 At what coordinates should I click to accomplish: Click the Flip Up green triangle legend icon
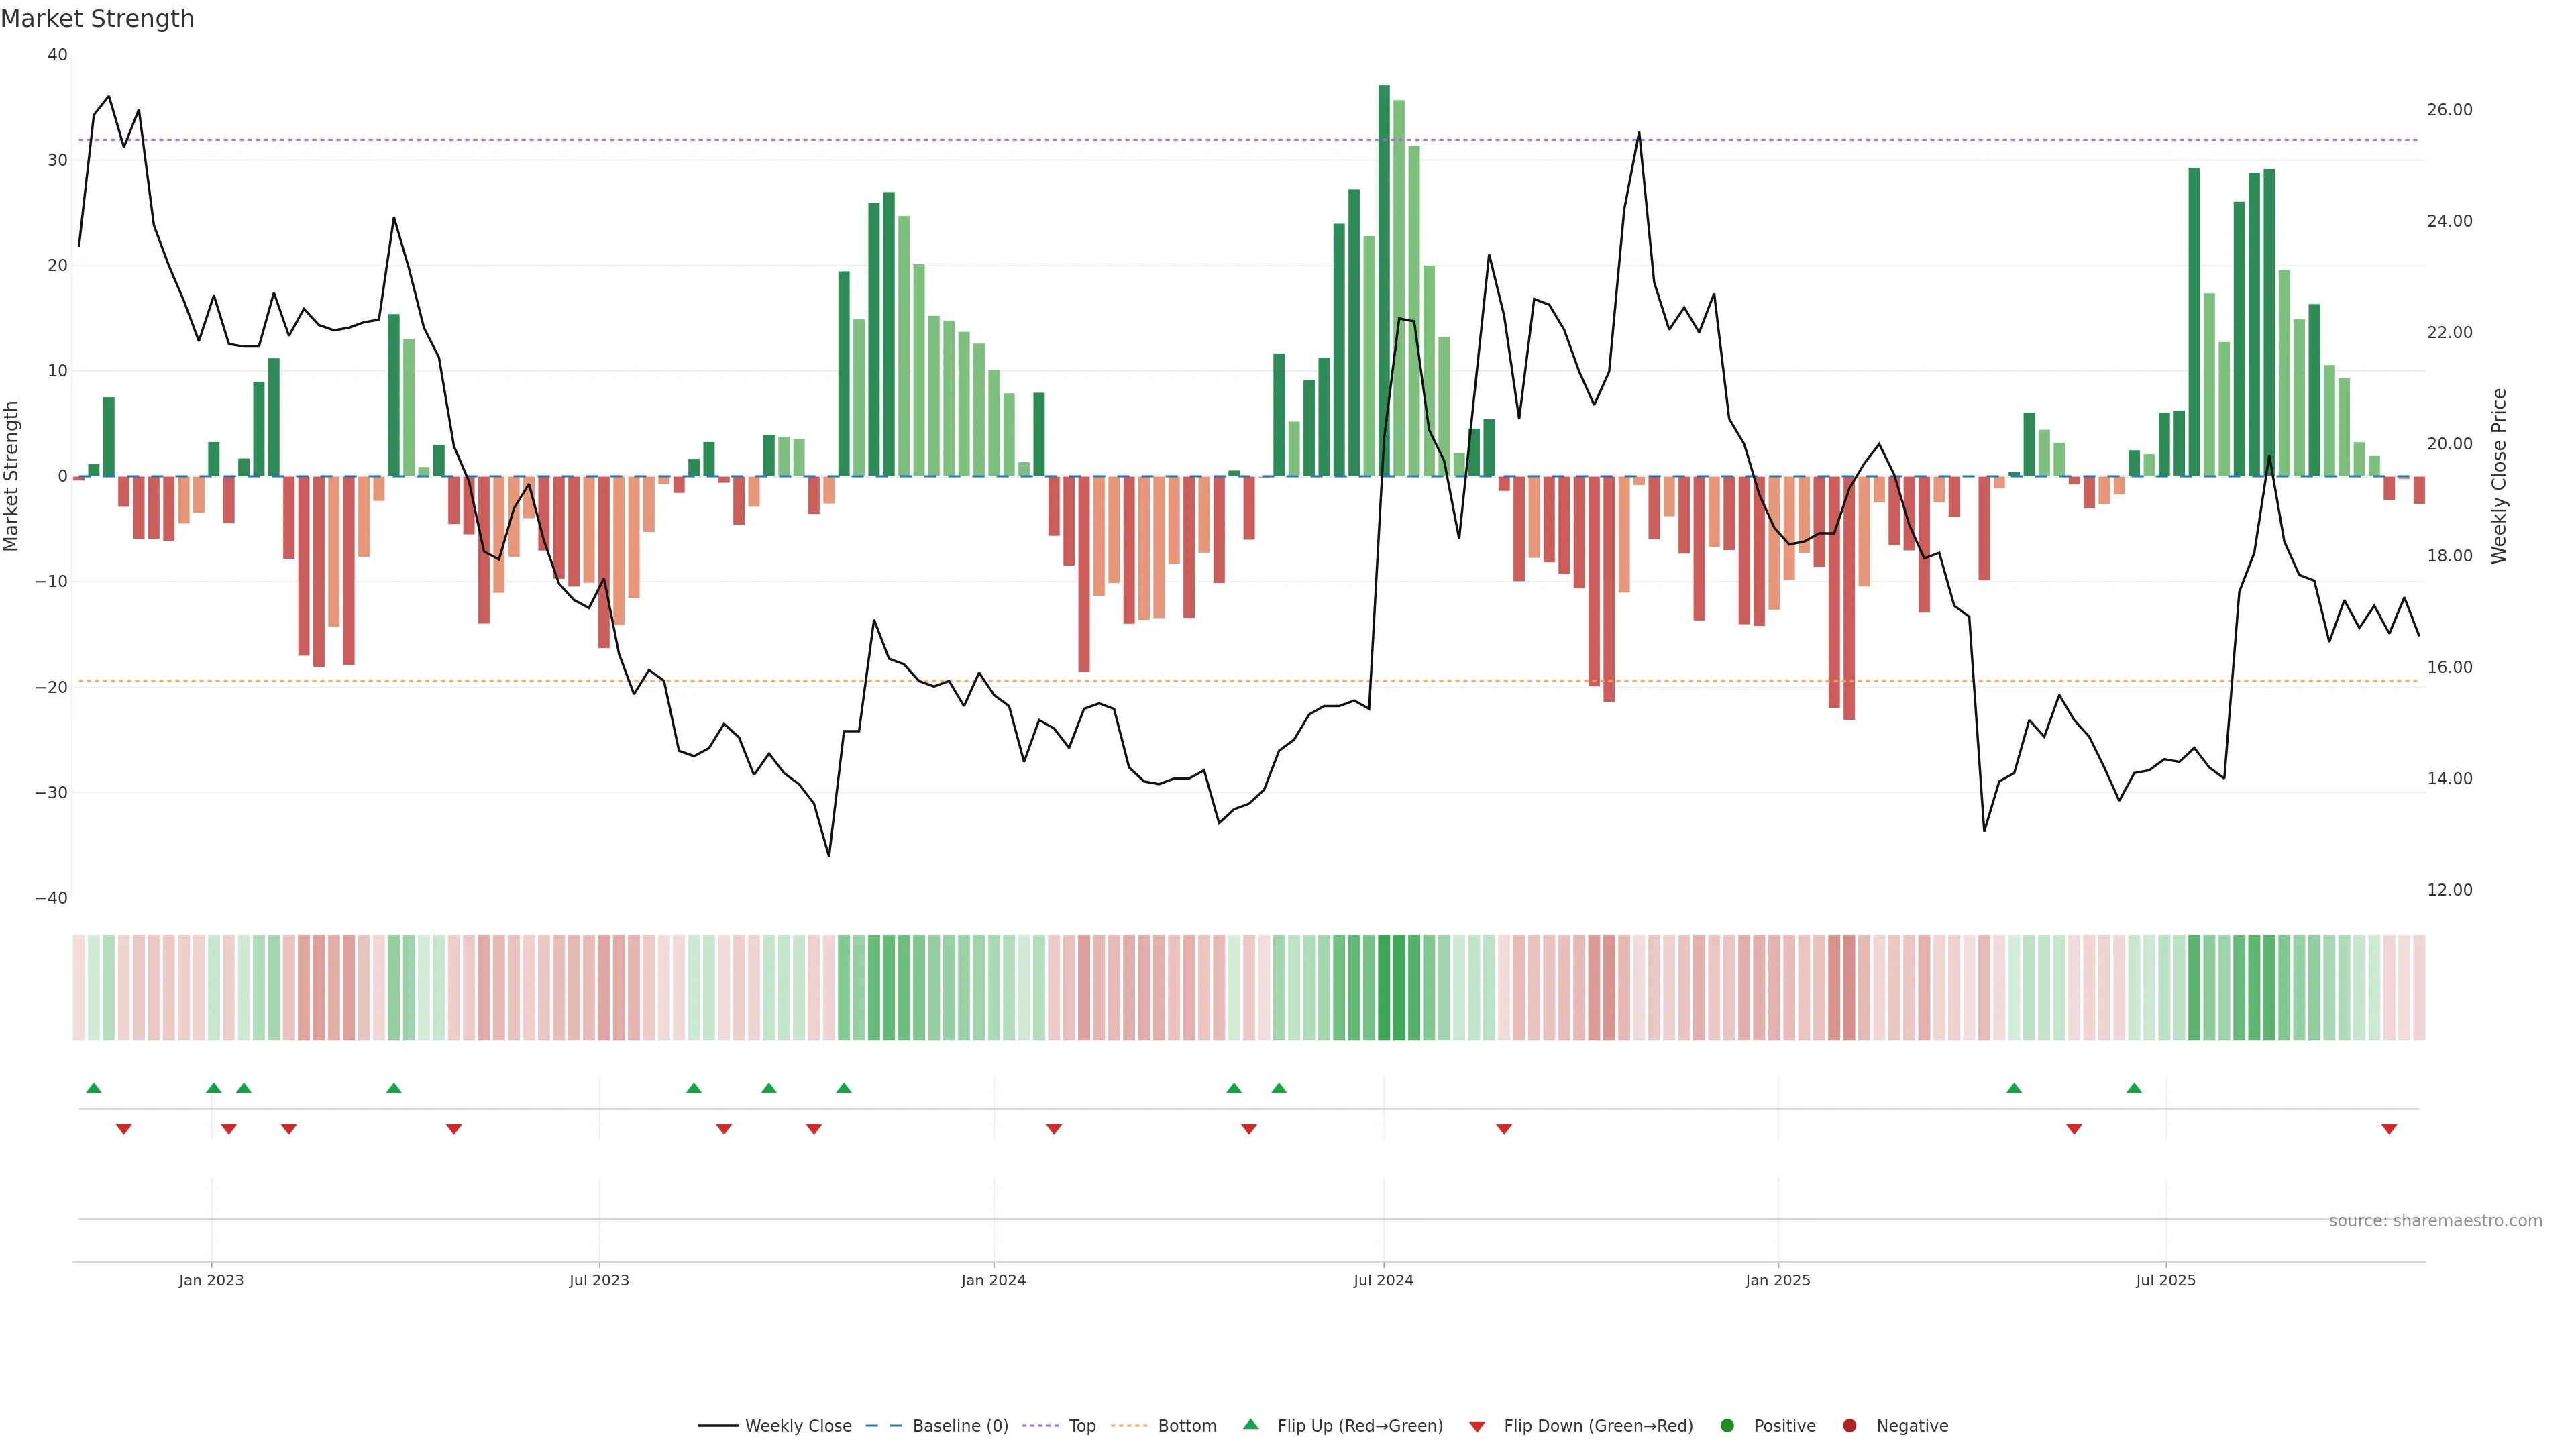pos(1250,1425)
